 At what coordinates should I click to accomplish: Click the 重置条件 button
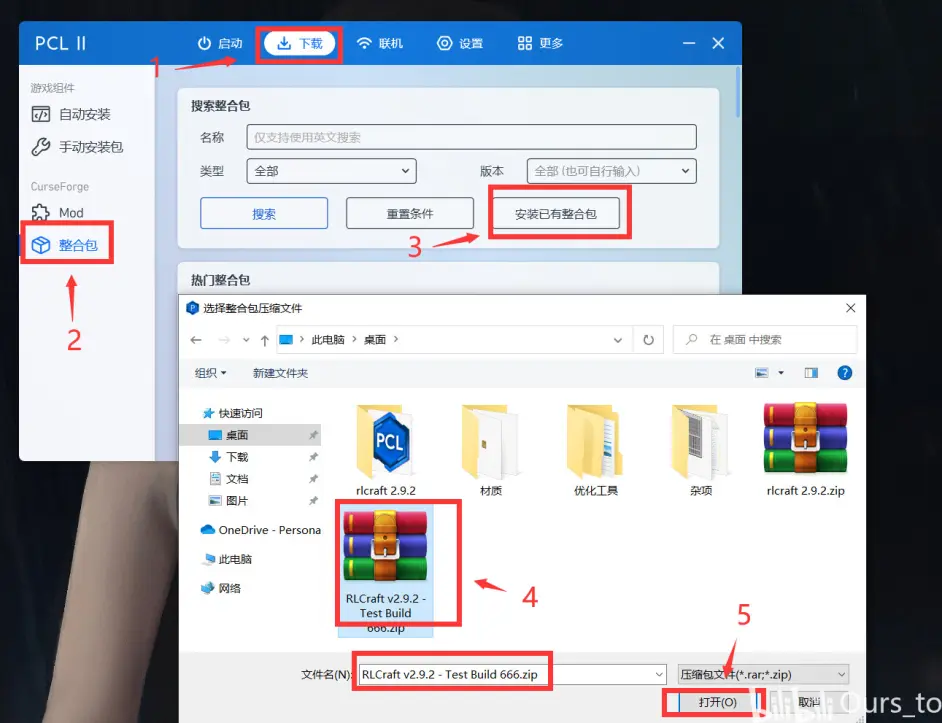[410, 213]
